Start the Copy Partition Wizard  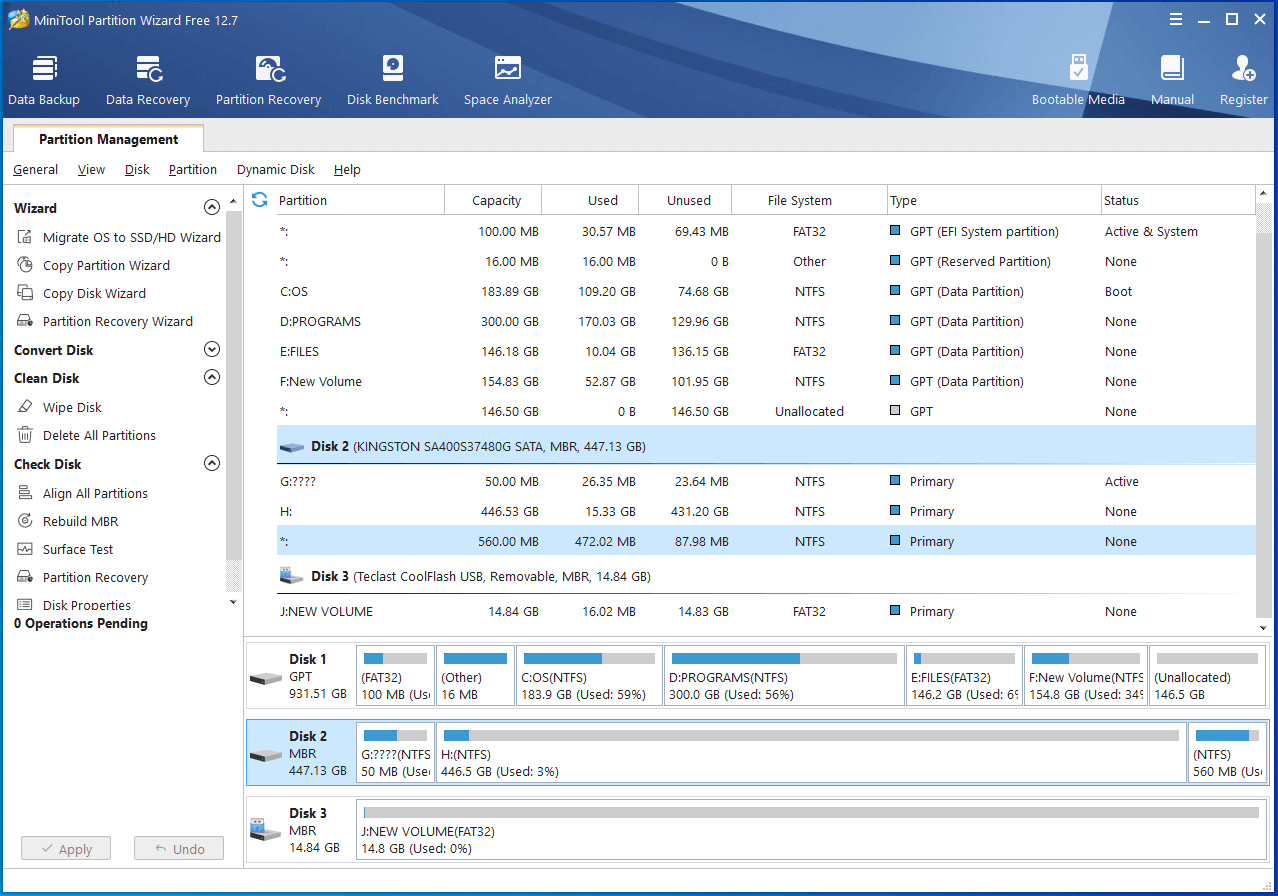(93, 265)
